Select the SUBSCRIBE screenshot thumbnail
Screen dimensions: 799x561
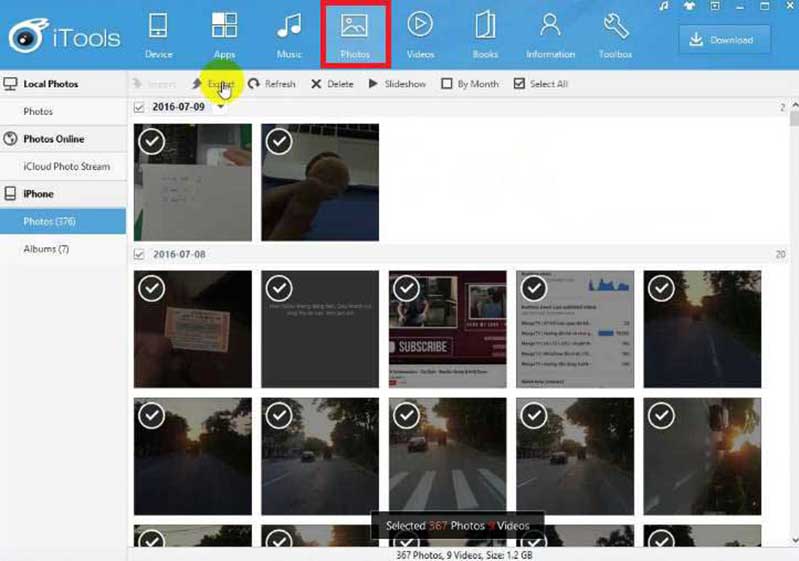point(447,329)
